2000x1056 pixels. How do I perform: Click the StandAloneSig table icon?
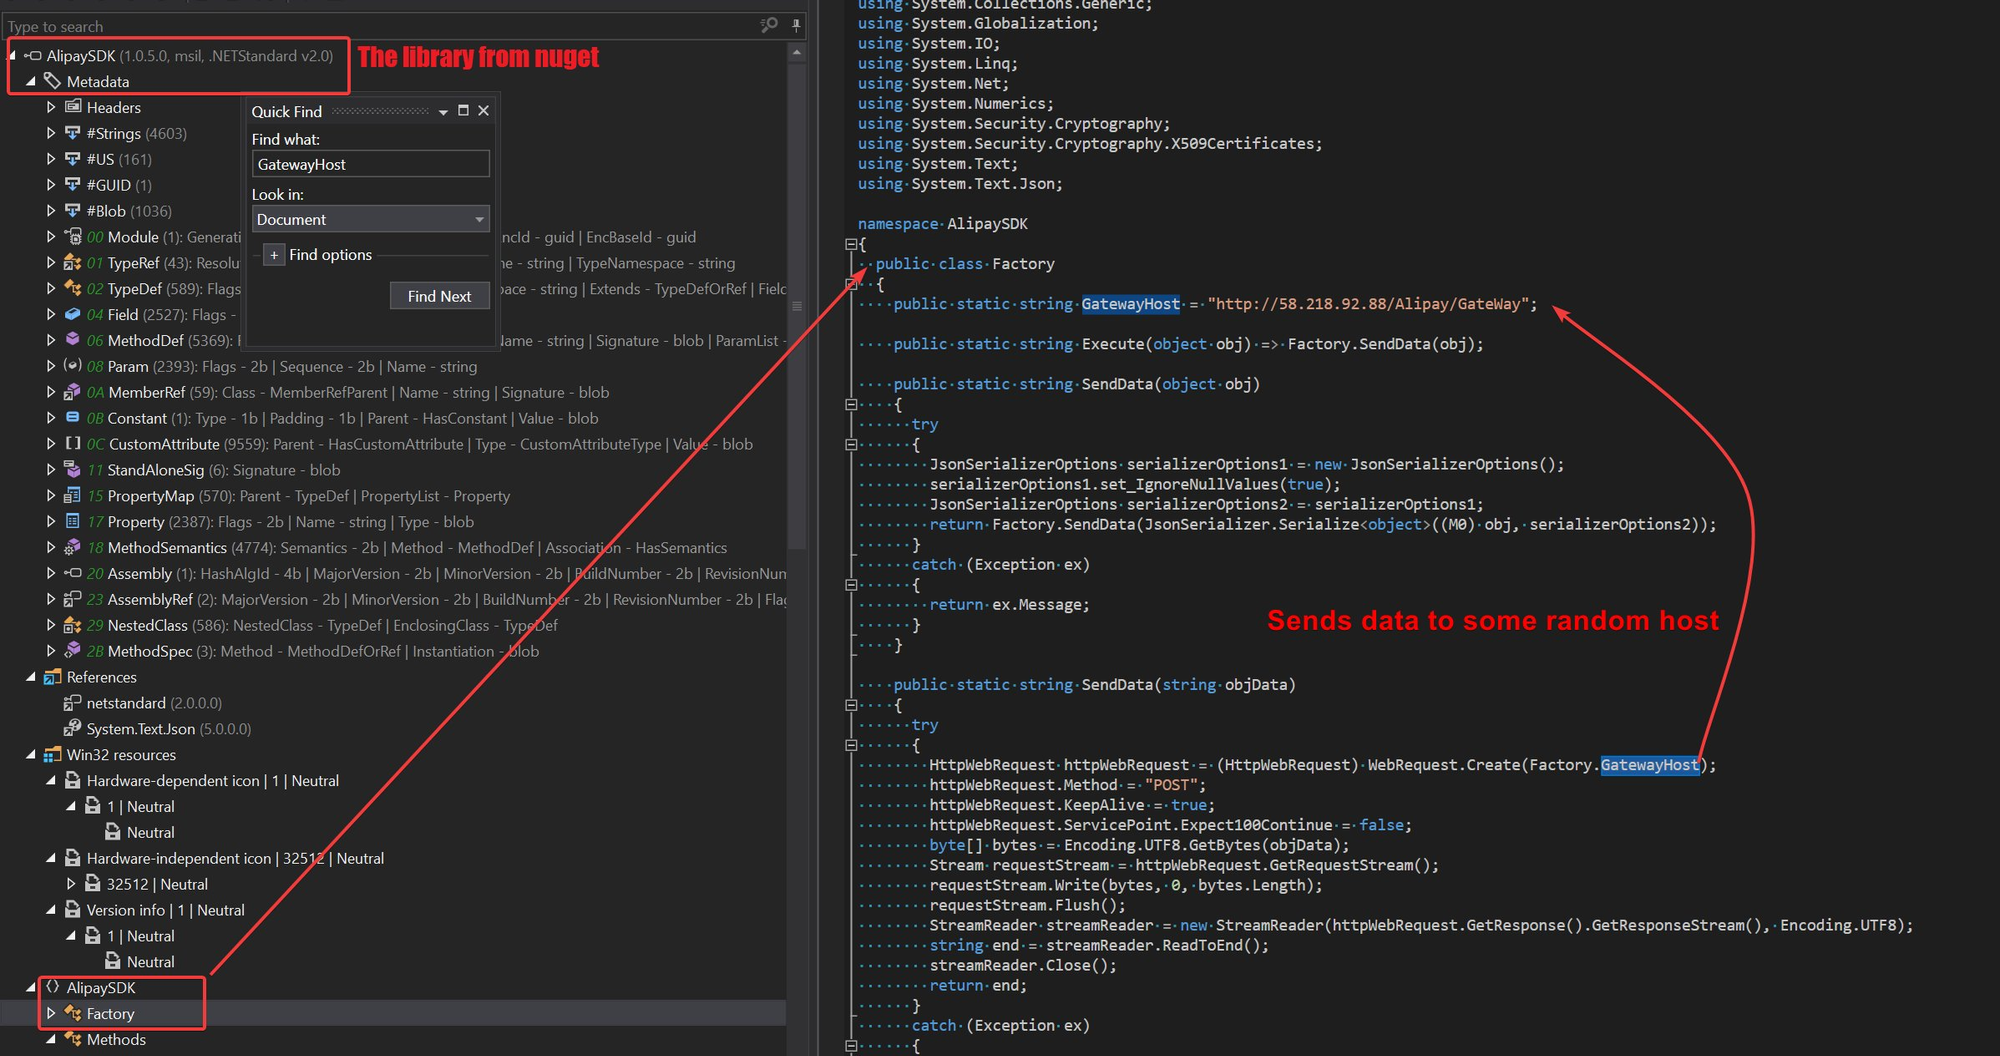[x=73, y=470]
